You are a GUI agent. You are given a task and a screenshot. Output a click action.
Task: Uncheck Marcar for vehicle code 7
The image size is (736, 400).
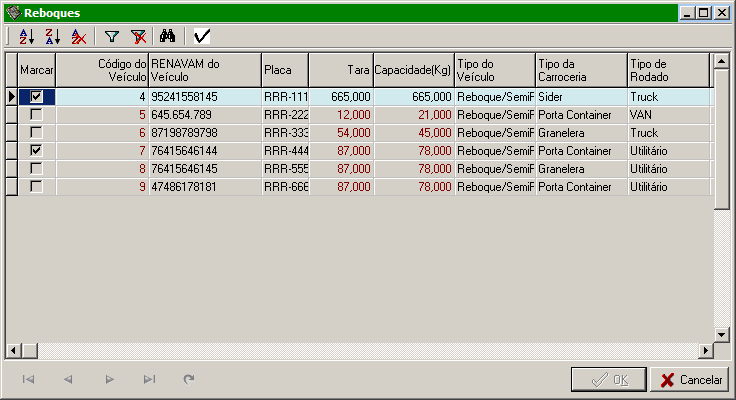click(37, 150)
